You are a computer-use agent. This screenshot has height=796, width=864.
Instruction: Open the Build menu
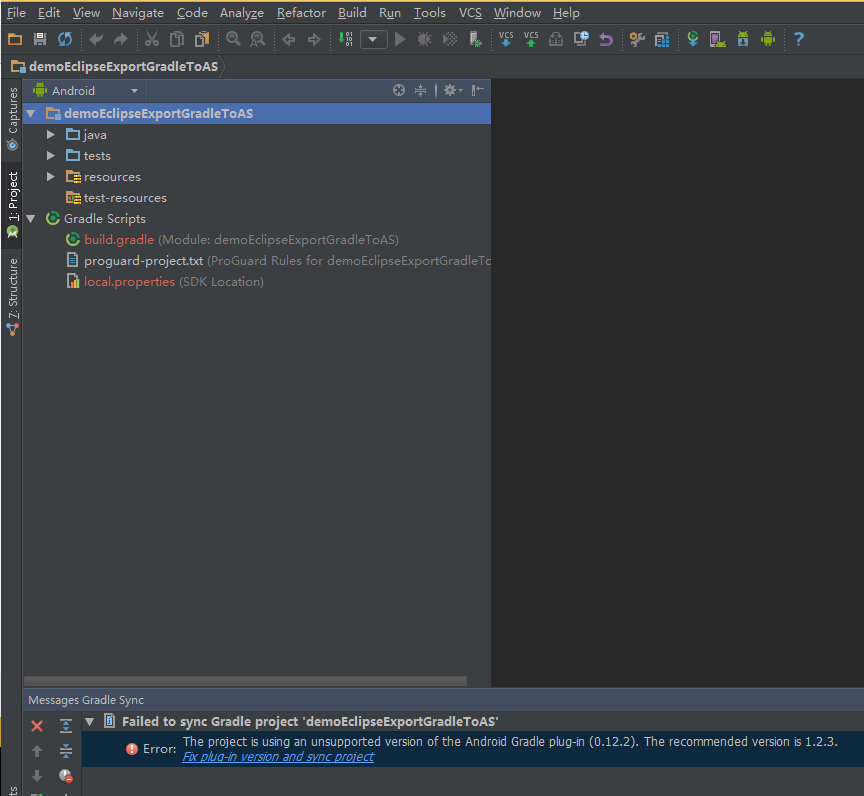(x=352, y=13)
